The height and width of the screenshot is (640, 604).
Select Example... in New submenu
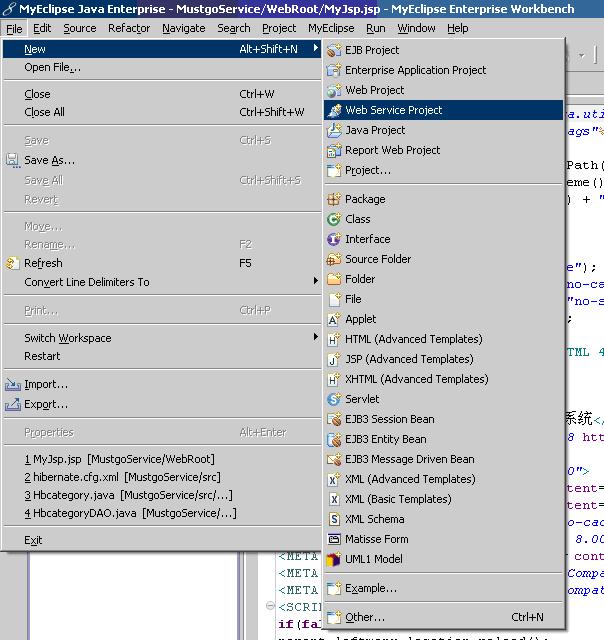coord(444,588)
